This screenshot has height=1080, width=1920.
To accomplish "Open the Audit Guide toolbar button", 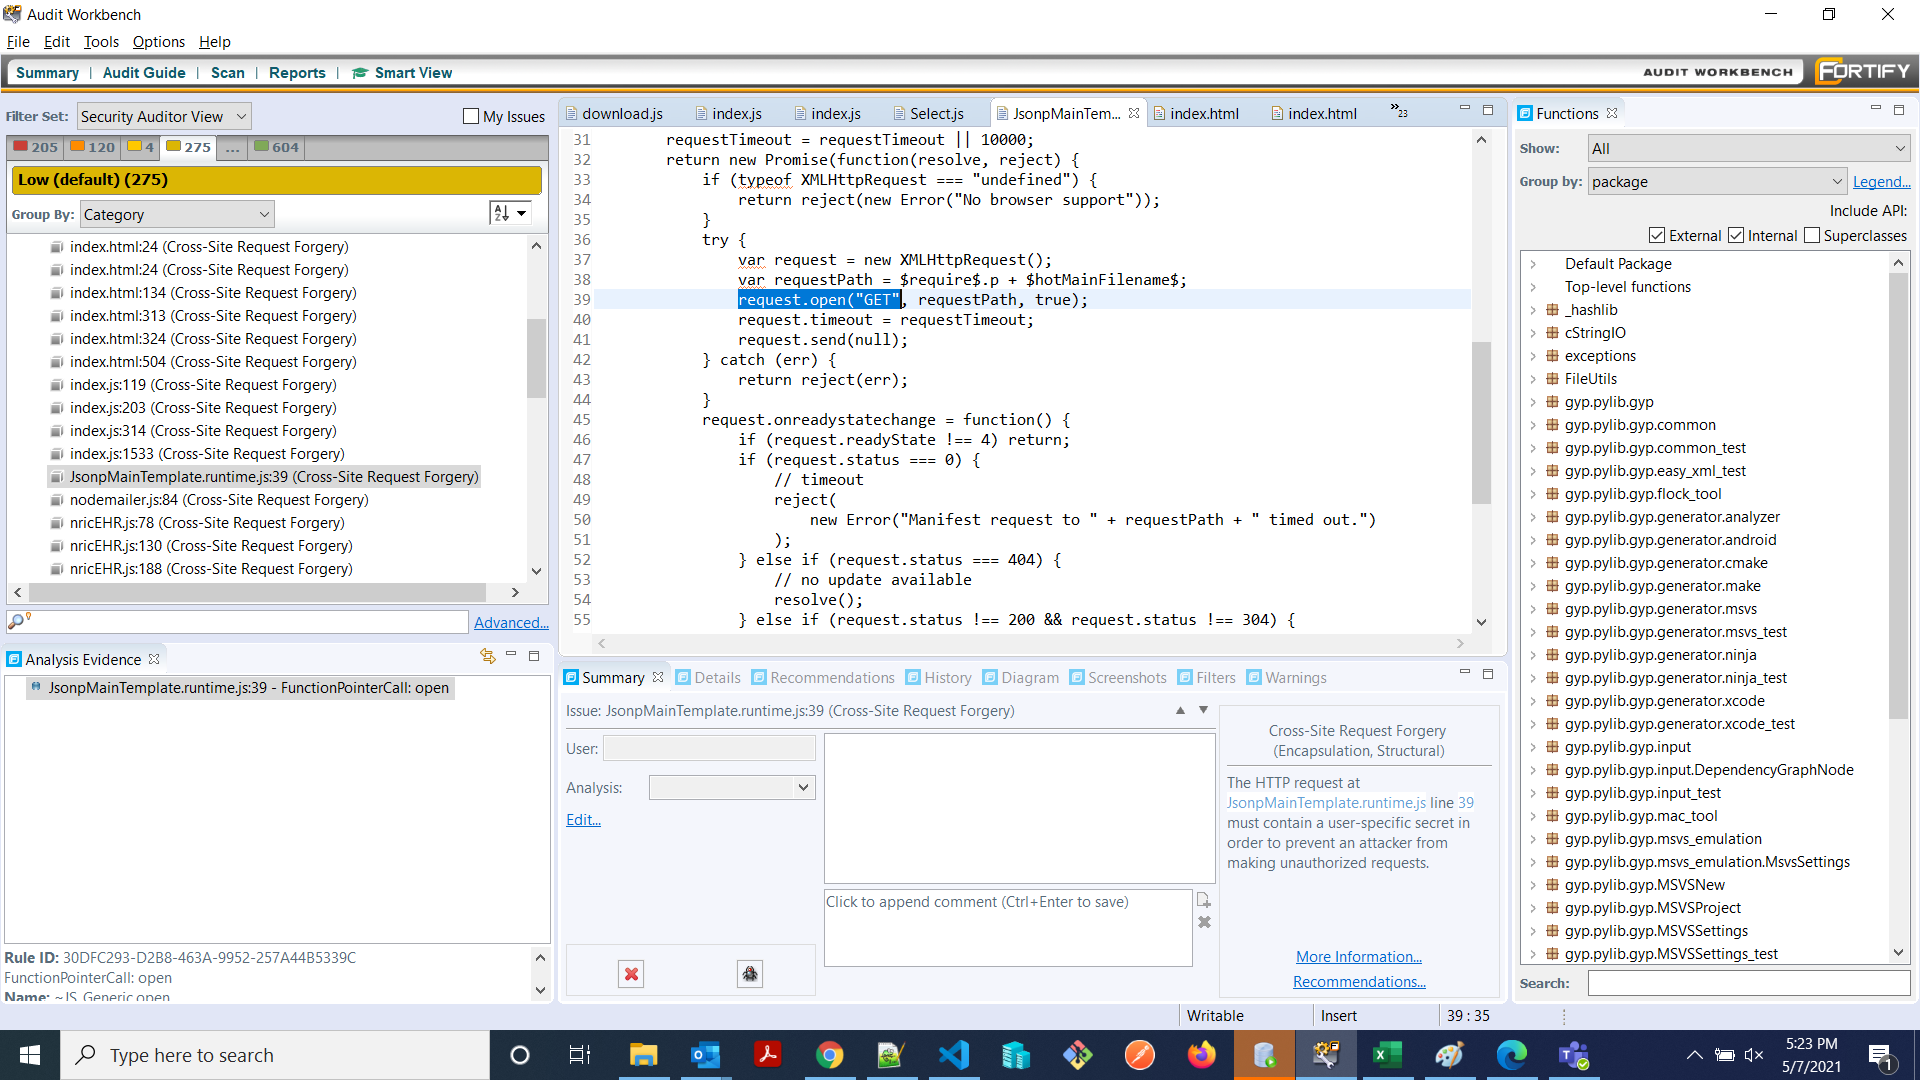I will tap(144, 73).
